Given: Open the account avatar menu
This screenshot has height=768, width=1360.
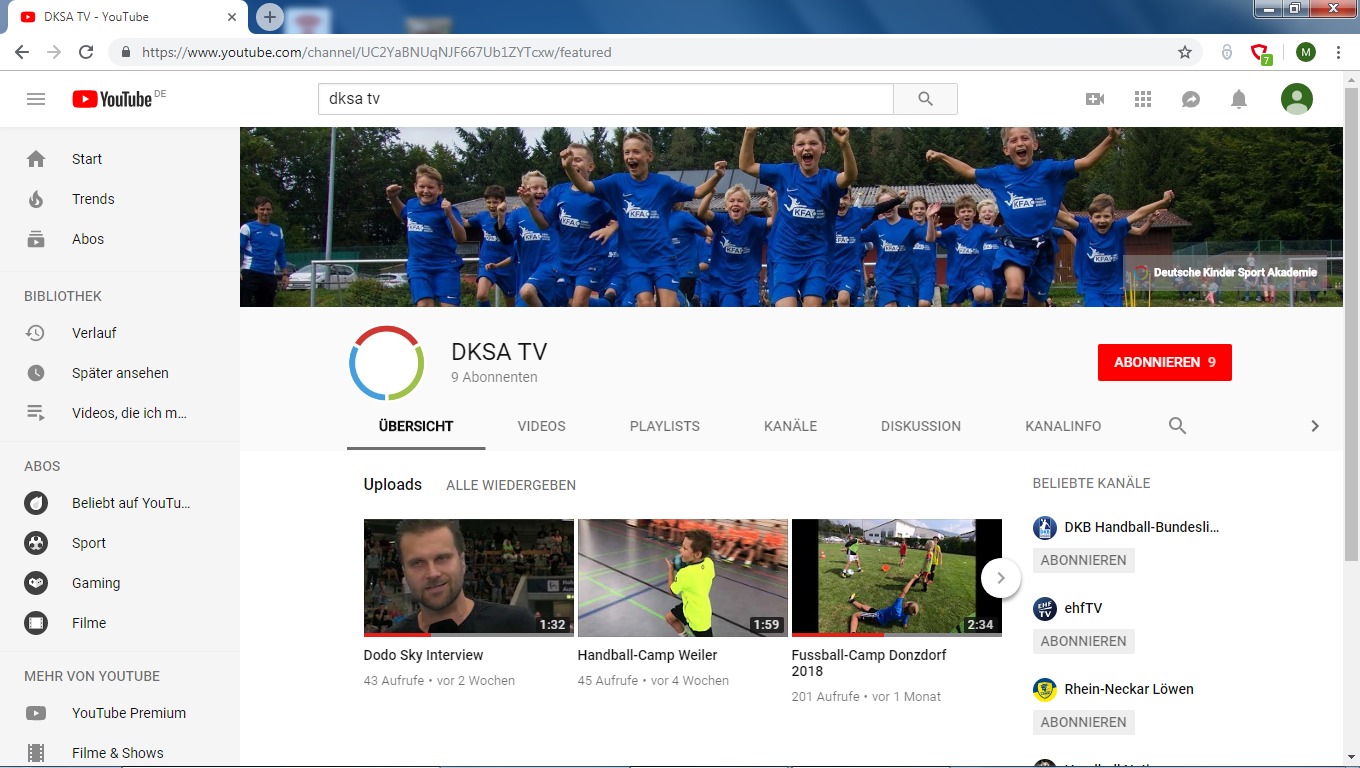Looking at the screenshot, I should pyautogui.click(x=1297, y=99).
